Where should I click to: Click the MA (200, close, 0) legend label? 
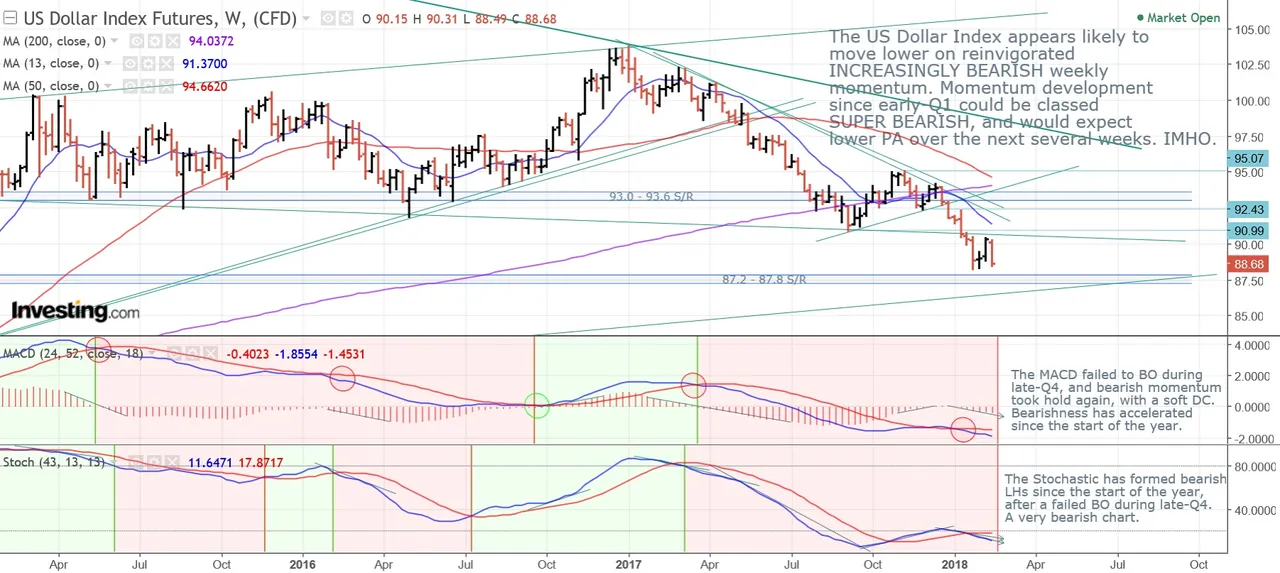[x=54, y=41]
